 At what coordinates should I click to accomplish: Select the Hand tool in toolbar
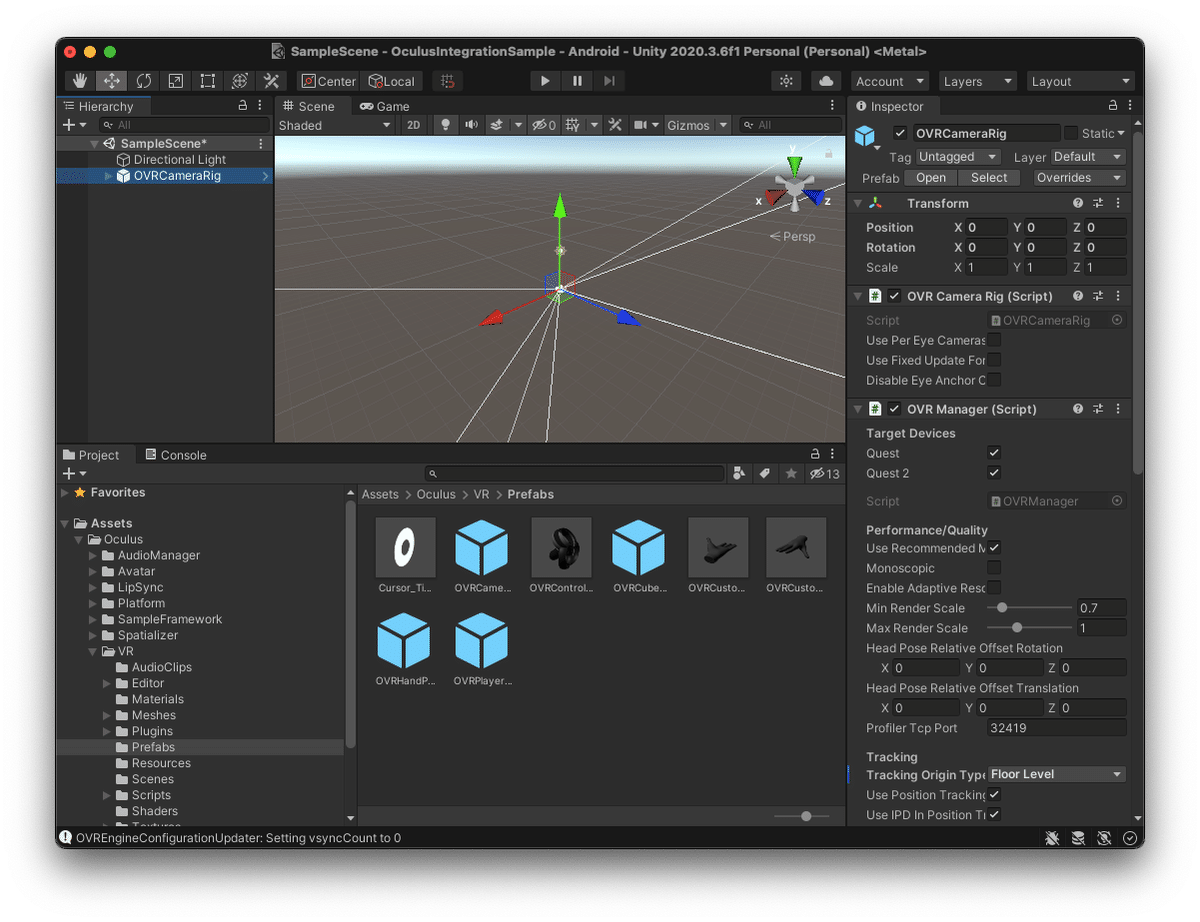[x=81, y=81]
